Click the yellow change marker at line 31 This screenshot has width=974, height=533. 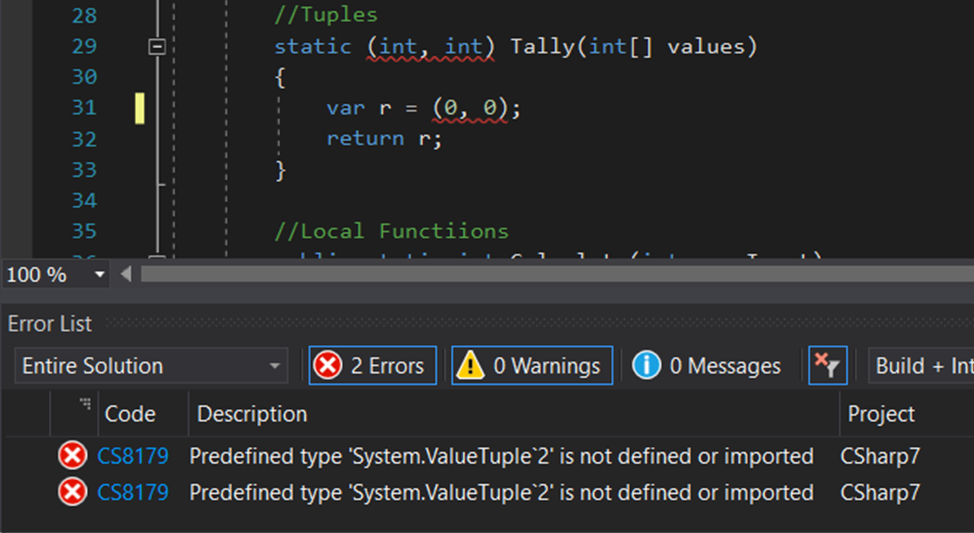click(x=140, y=108)
